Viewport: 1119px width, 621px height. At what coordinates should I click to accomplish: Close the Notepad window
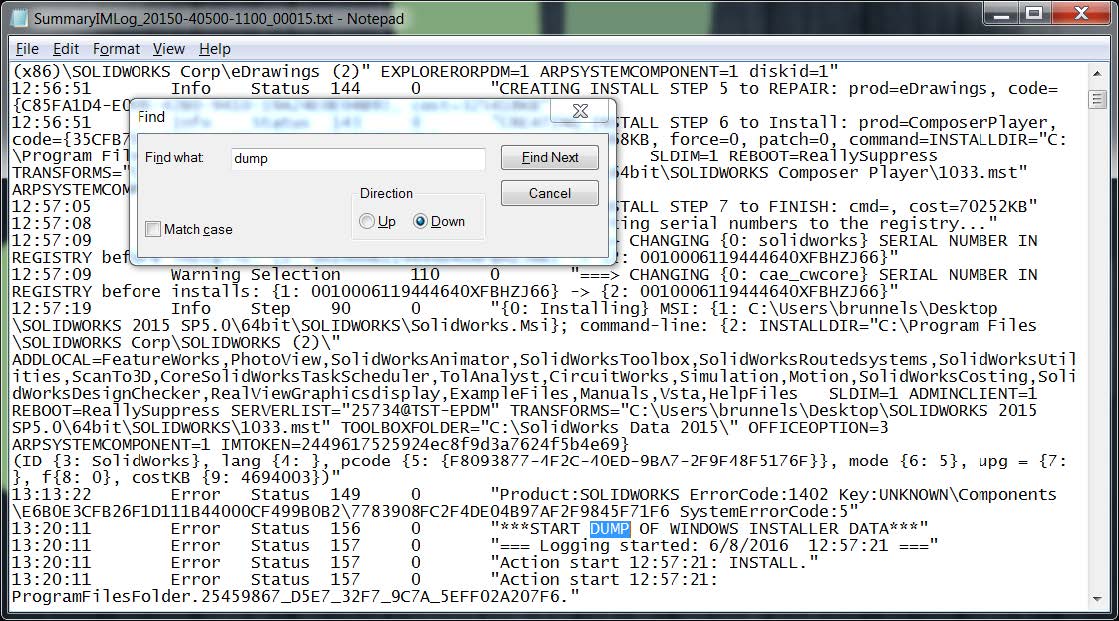[1081, 13]
